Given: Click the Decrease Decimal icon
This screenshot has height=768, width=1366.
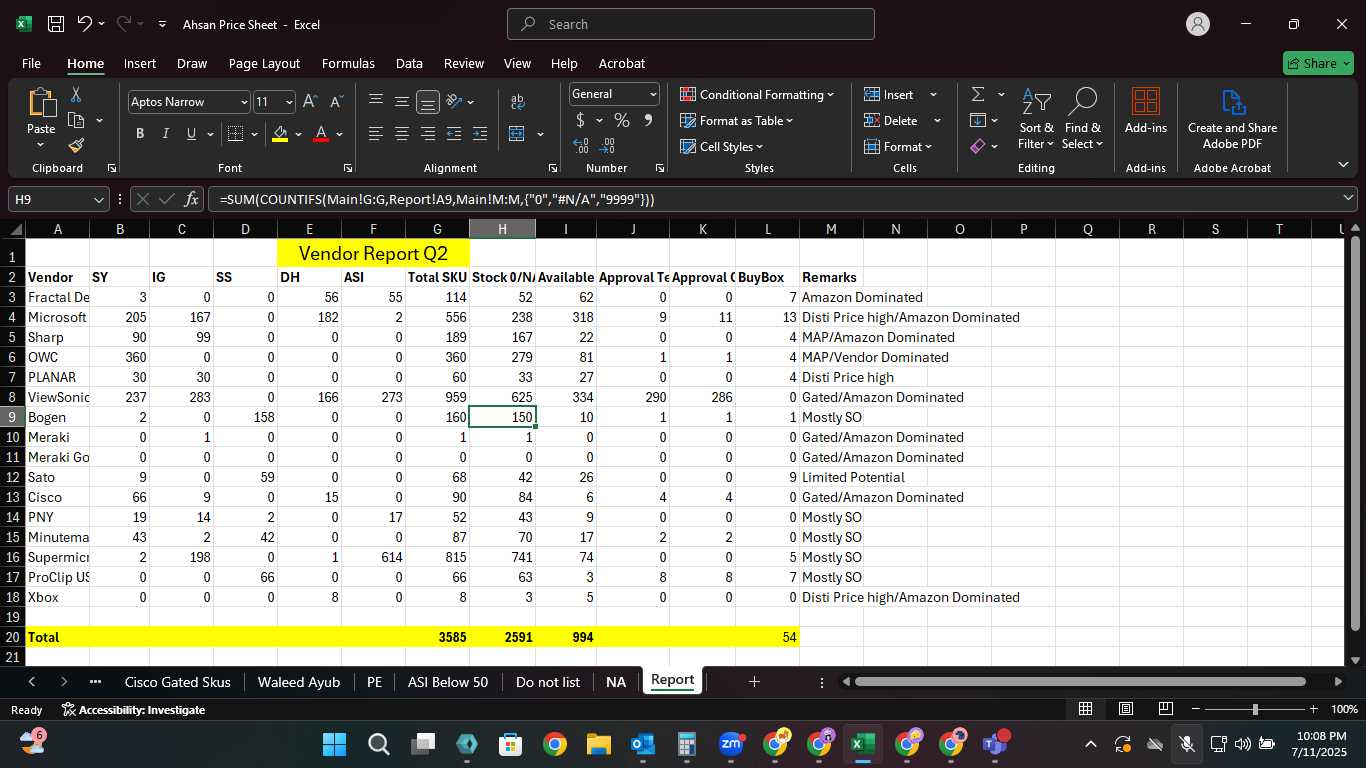Looking at the screenshot, I should (x=607, y=146).
